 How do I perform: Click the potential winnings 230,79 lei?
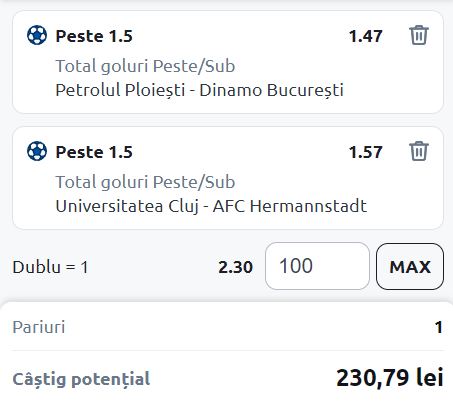(390, 378)
